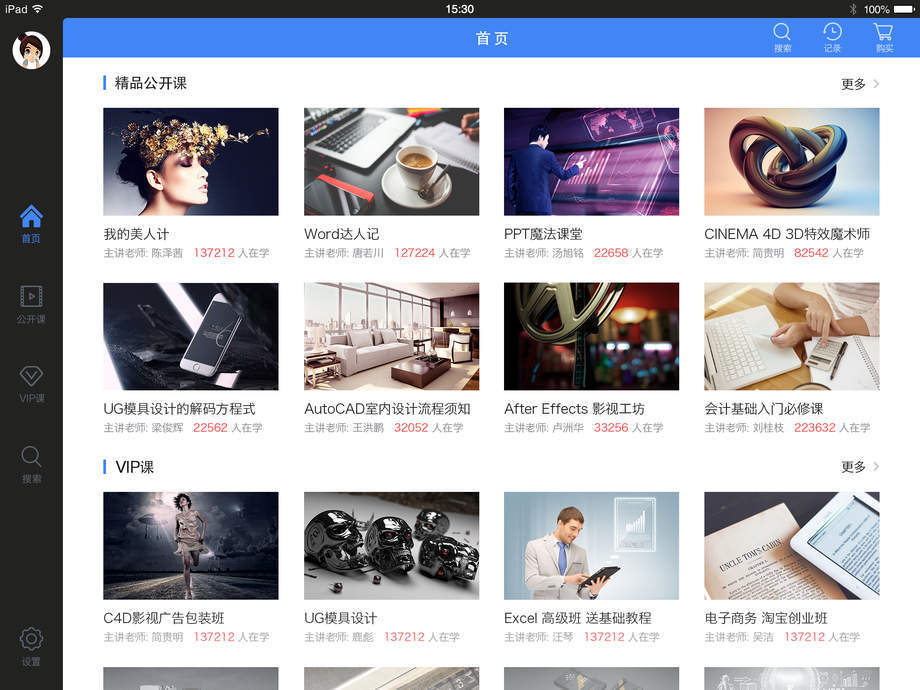
Task: Click the After Effects 影视工坊 title
Action: click(x=574, y=409)
